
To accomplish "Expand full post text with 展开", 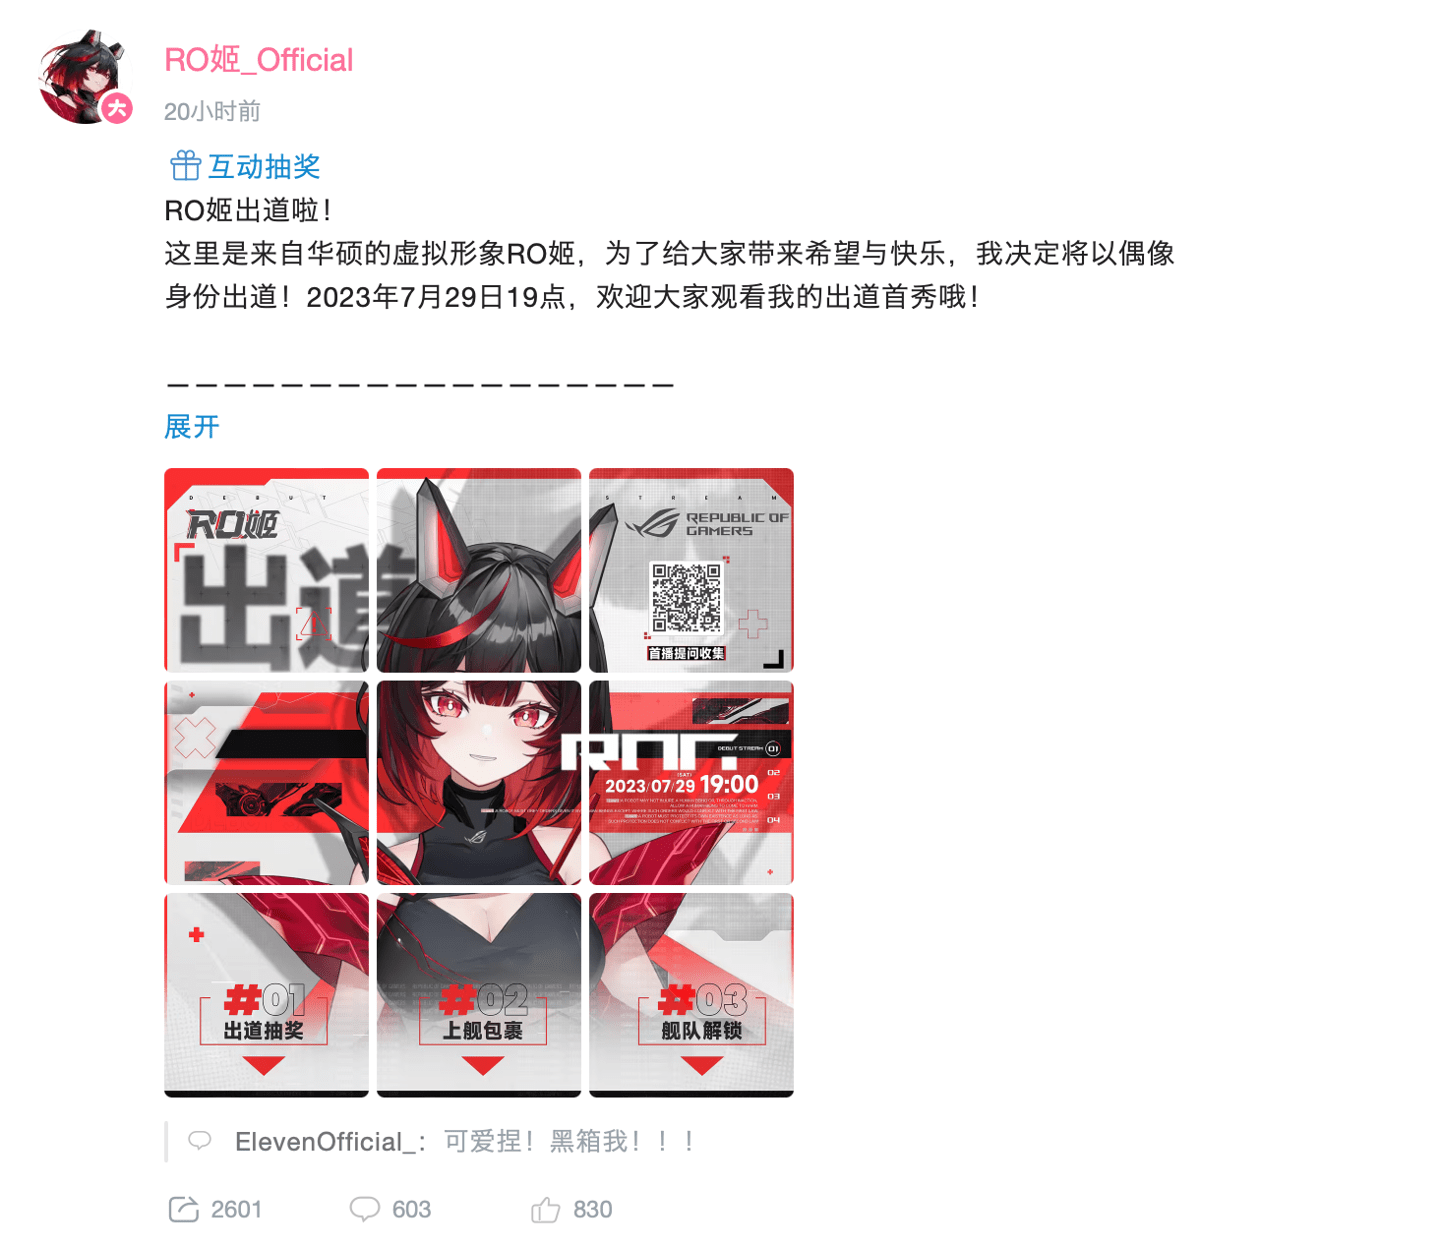I will click(192, 427).
